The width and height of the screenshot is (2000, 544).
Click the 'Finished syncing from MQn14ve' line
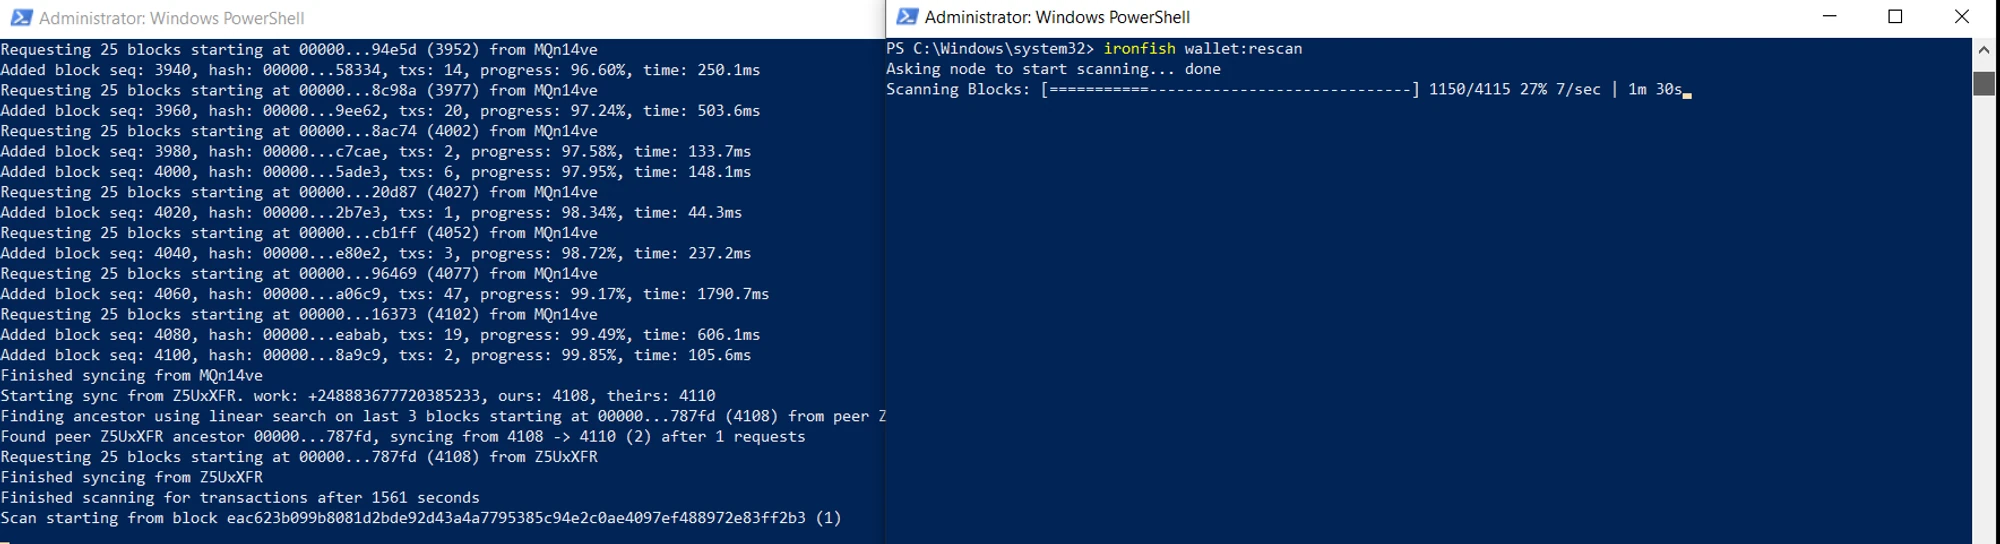coord(132,376)
